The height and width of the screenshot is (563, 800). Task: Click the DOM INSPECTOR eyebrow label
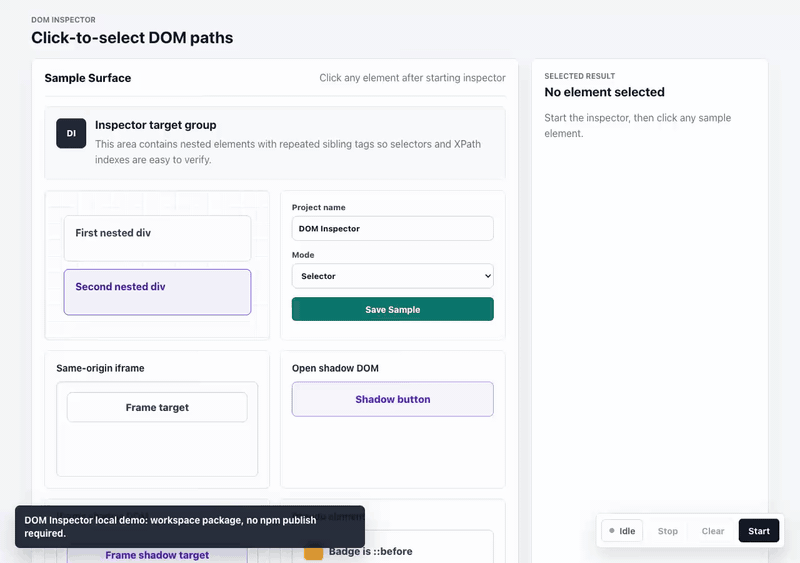tap(63, 20)
